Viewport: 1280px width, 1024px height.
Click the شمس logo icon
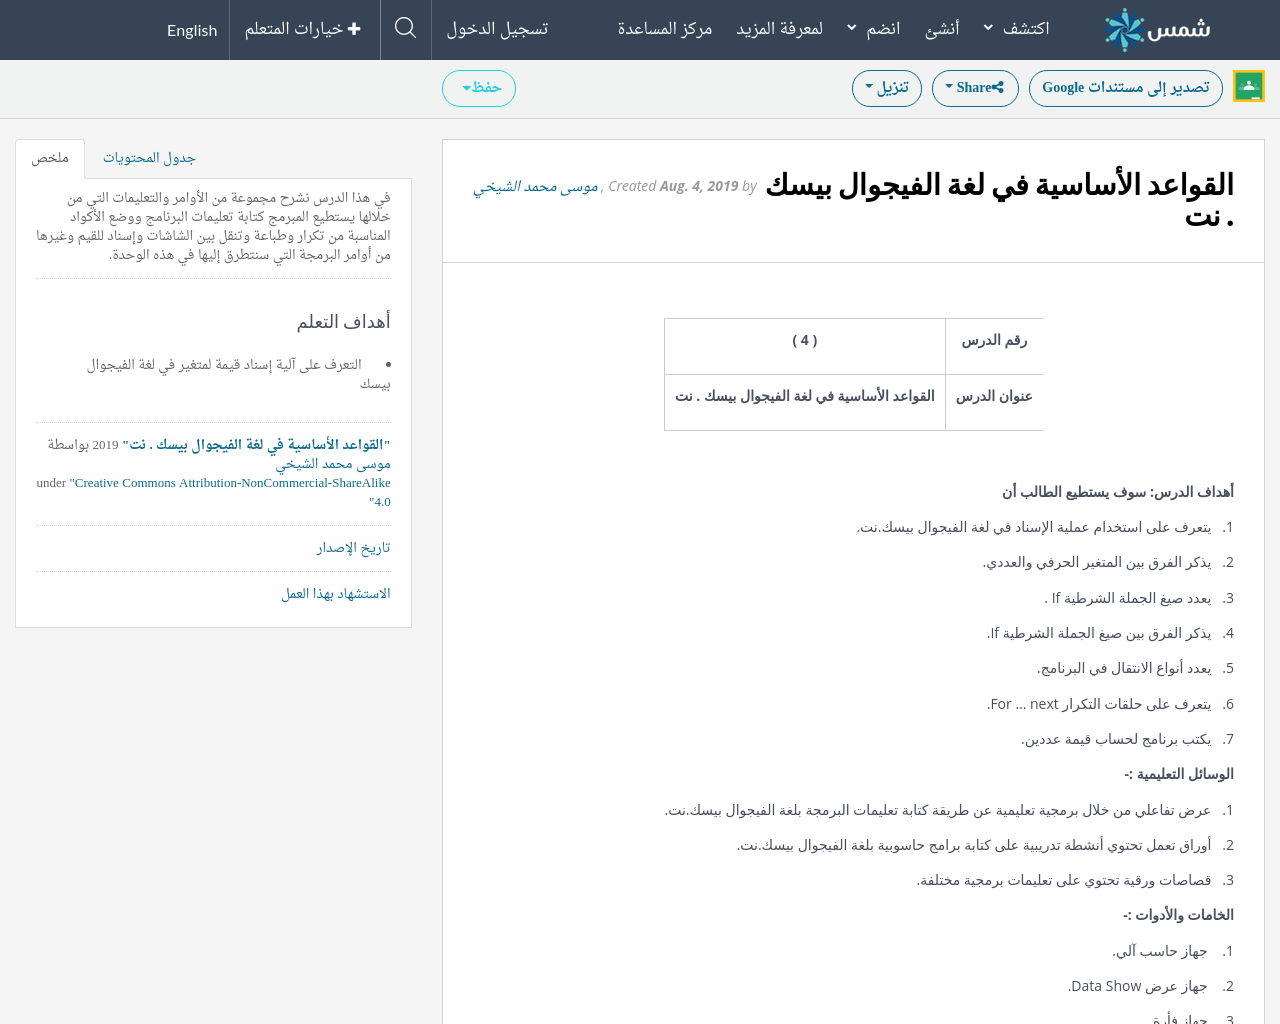(1157, 29)
